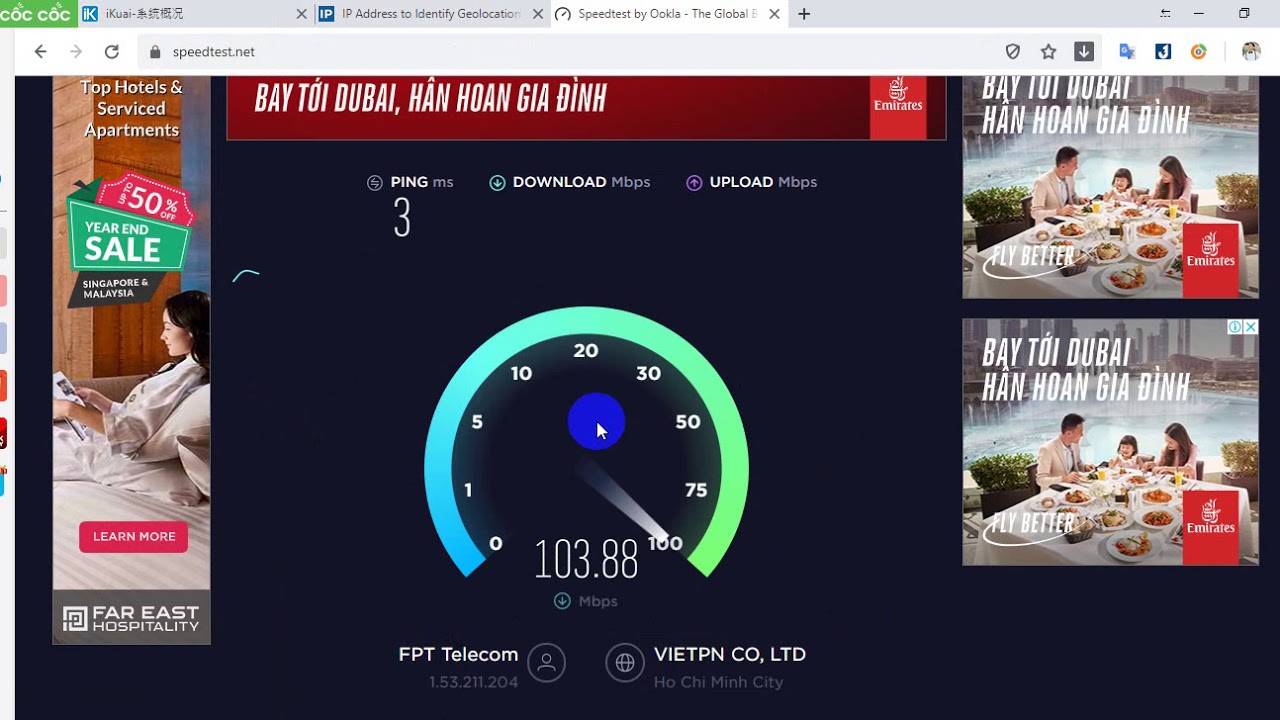Click the user icon beside FPT Telecom

(546, 663)
